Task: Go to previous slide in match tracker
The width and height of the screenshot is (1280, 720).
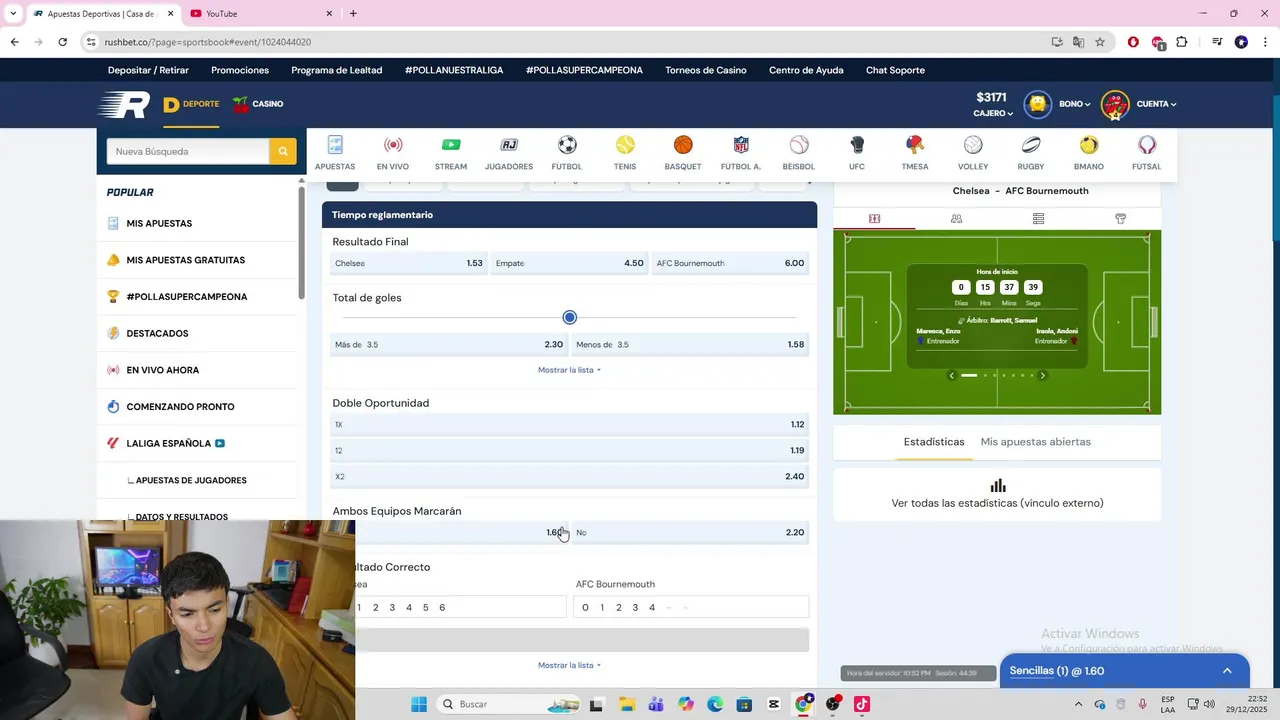Action: click(952, 376)
